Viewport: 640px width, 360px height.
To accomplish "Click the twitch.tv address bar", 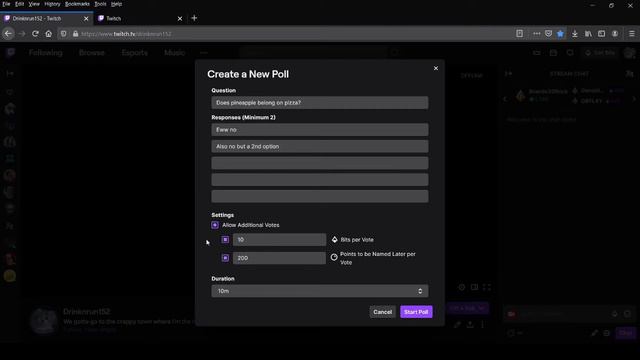I will [286, 34].
